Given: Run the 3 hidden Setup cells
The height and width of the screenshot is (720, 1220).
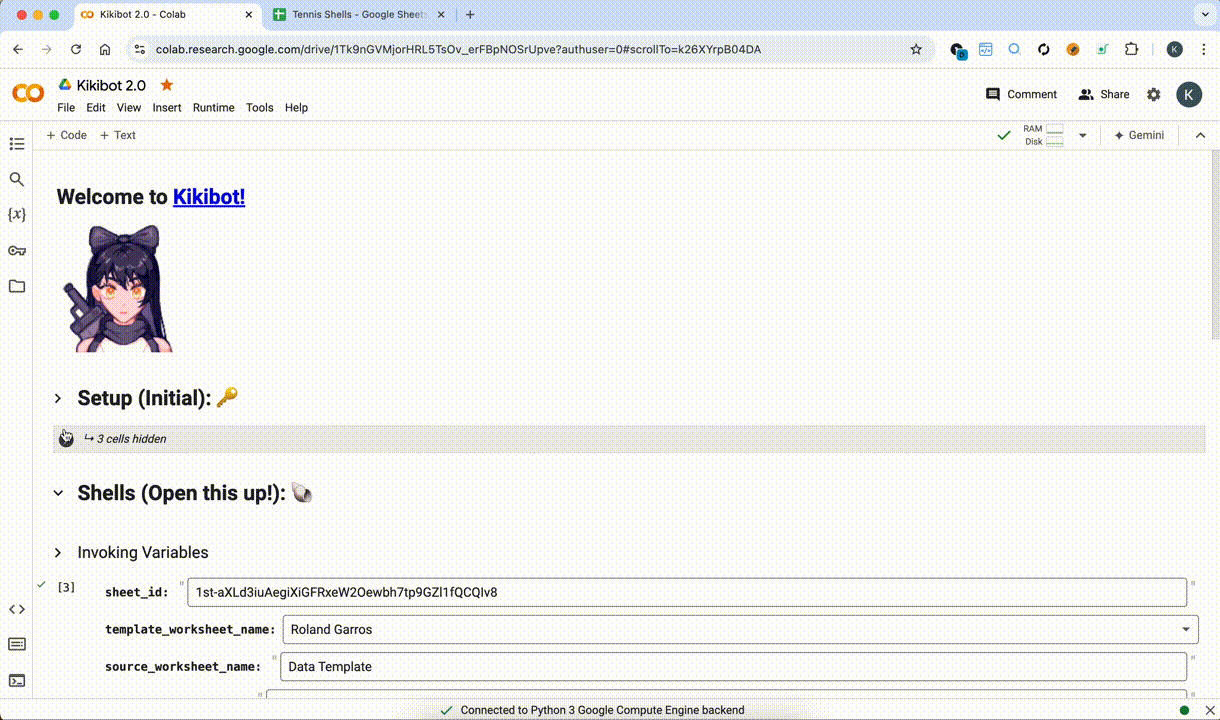Looking at the screenshot, I should coord(66,438).
